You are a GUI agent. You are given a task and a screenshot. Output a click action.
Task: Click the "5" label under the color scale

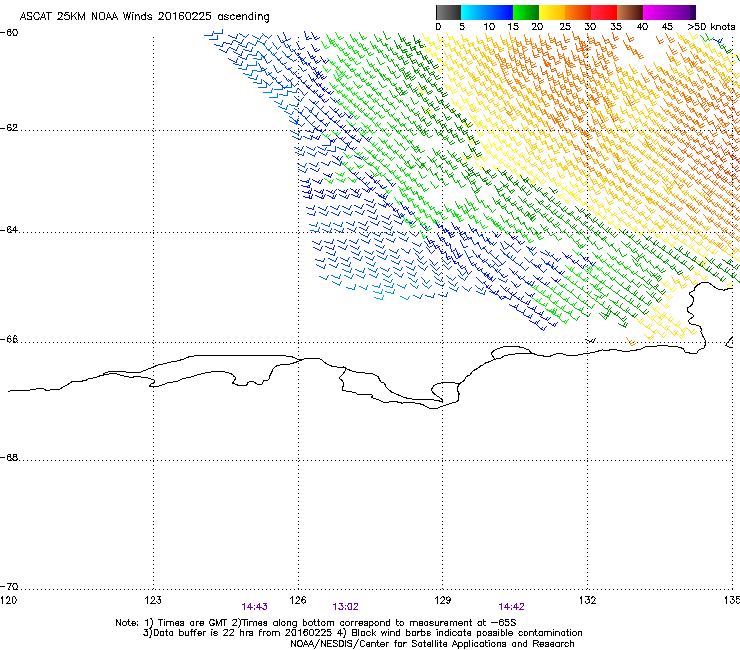pyautogui.click(x=462, y=26)
